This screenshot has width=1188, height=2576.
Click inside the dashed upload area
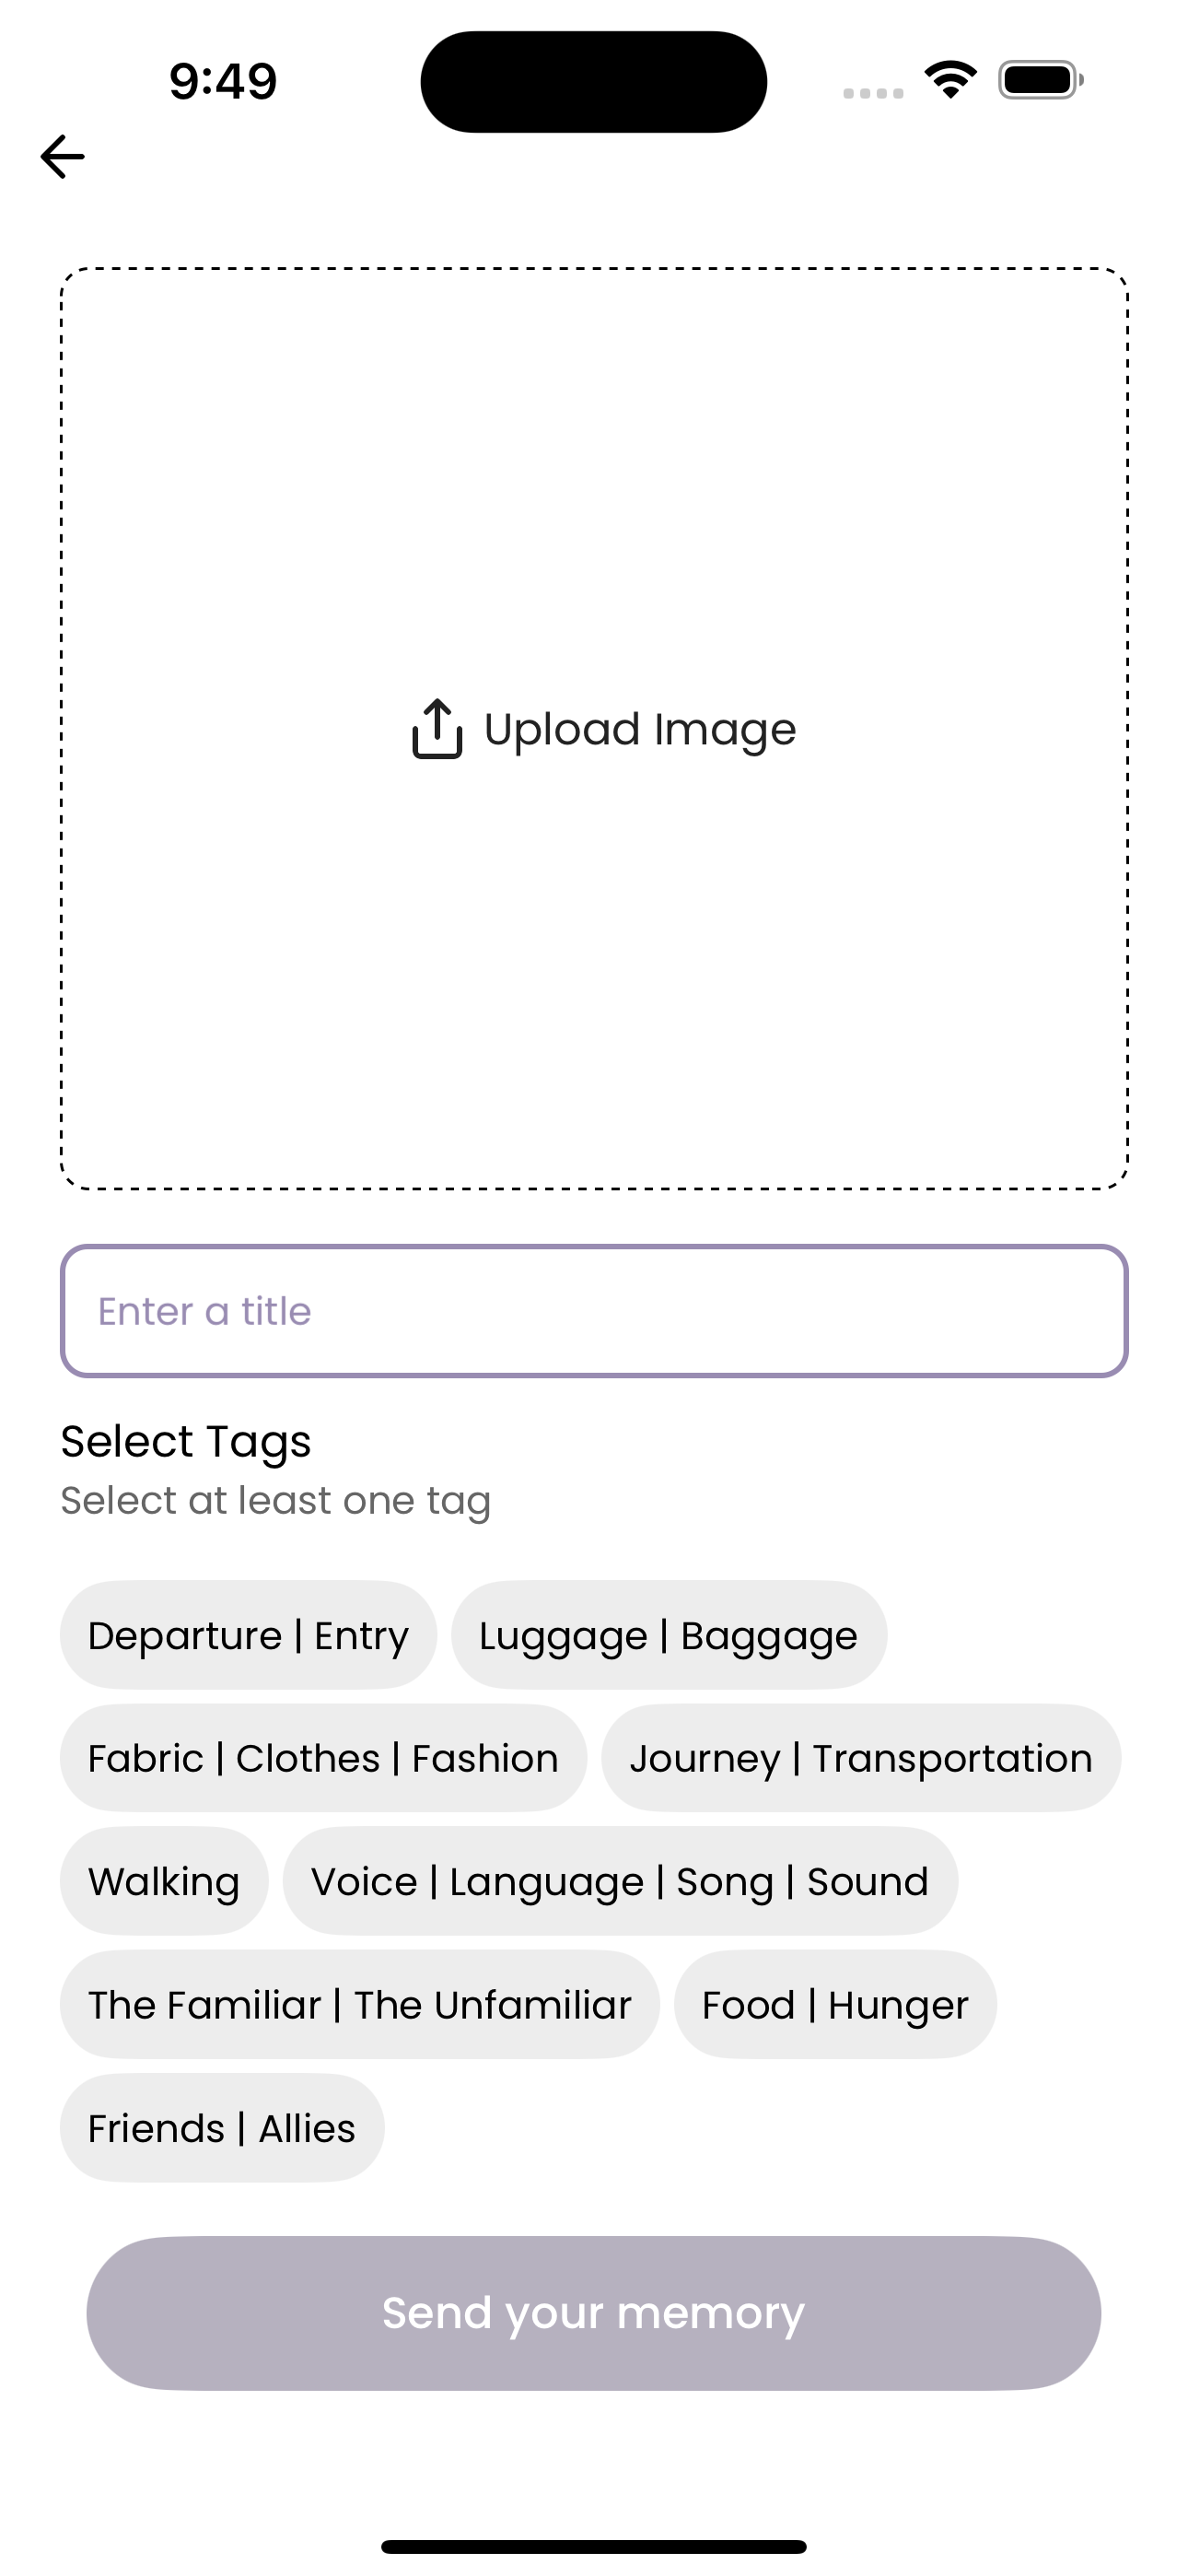(x=594, y=728)
